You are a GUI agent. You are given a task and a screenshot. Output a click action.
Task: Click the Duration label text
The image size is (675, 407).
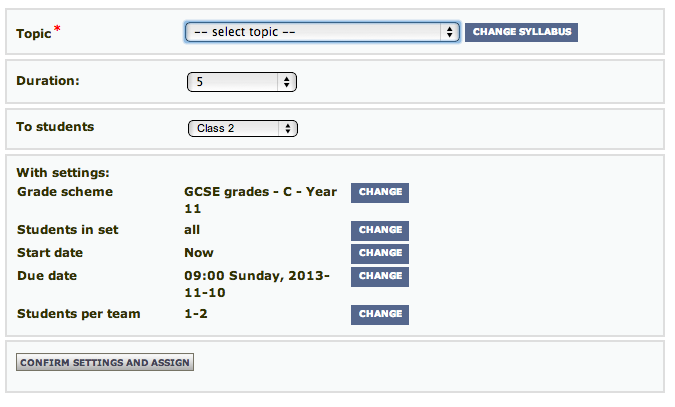click(48, 81)
